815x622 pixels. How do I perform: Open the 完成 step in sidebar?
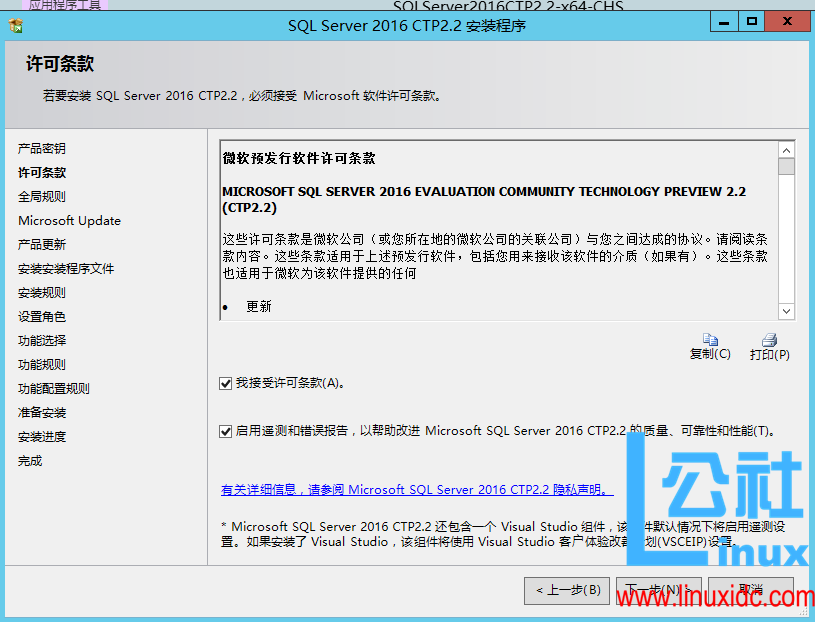coord(34,460)
